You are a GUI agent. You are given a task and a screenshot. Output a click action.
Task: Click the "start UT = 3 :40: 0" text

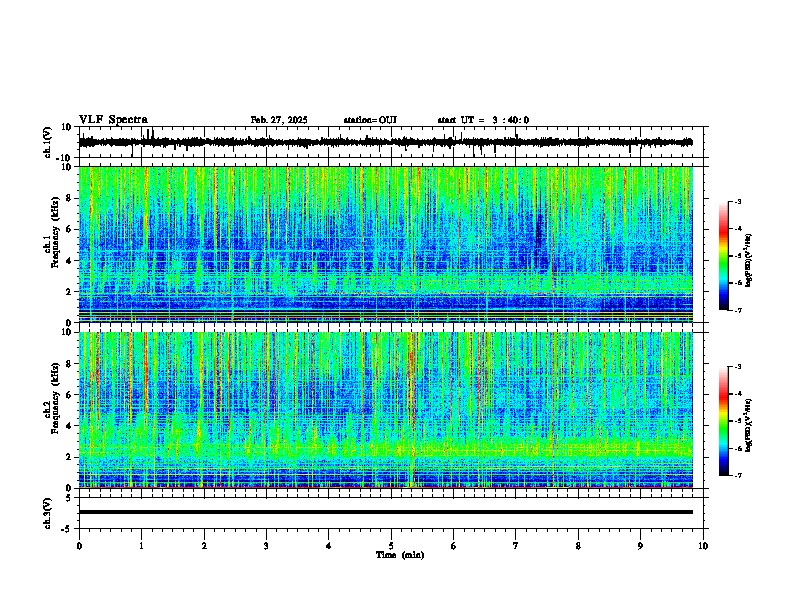point(483,120)
